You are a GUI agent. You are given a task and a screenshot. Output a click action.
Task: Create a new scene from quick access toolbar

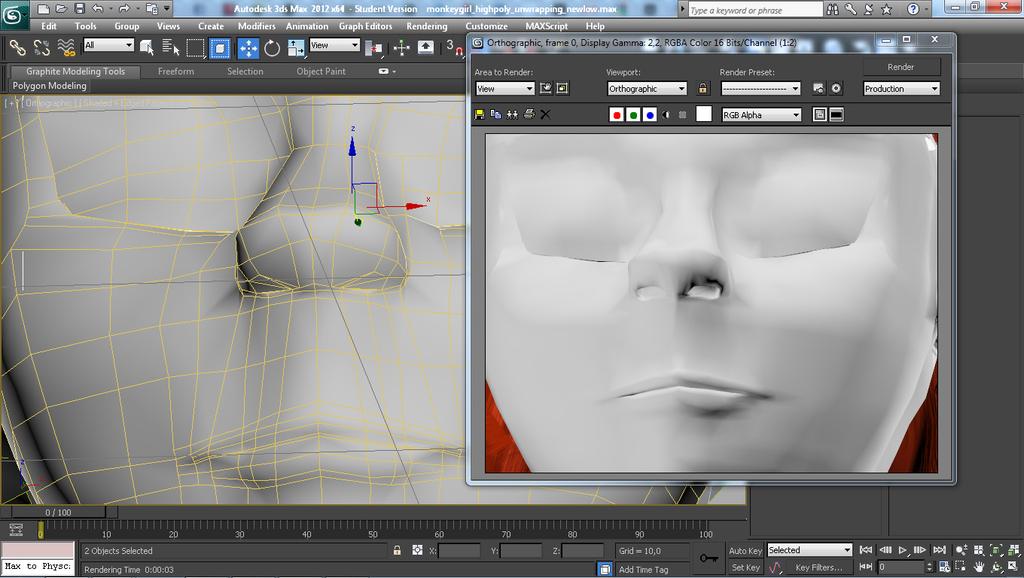43,8
